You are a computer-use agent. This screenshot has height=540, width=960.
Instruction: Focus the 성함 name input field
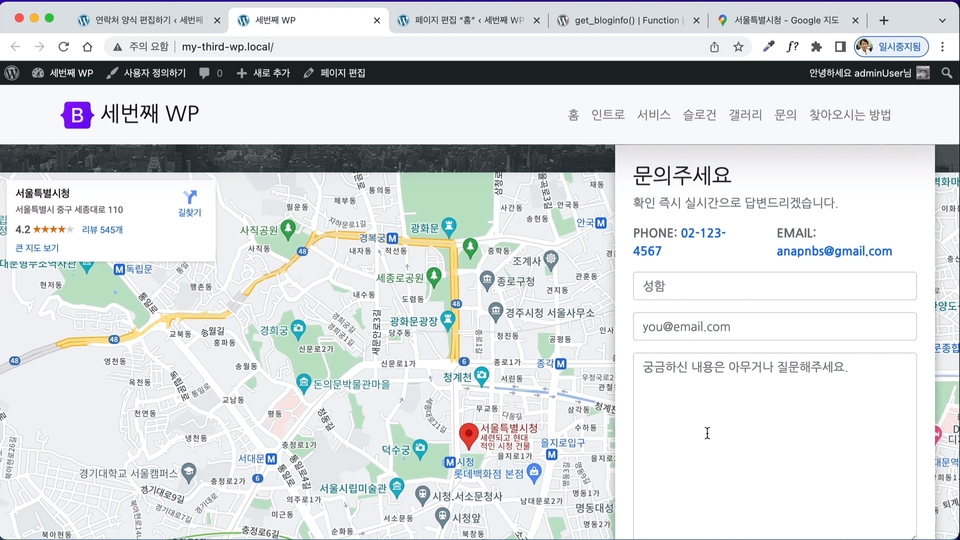tap(774, 286)
